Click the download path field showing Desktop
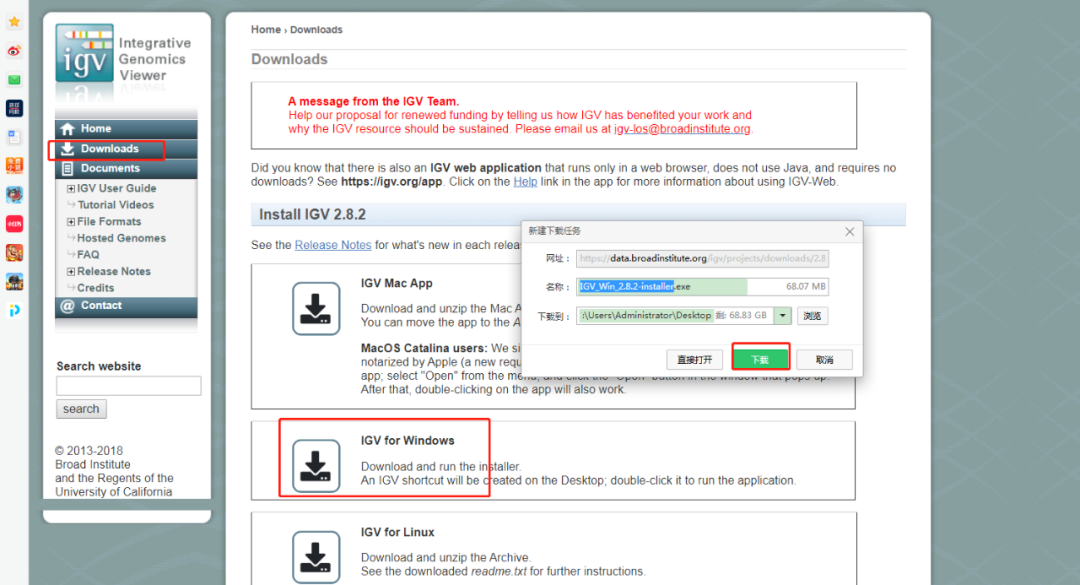 pos(674,316)
